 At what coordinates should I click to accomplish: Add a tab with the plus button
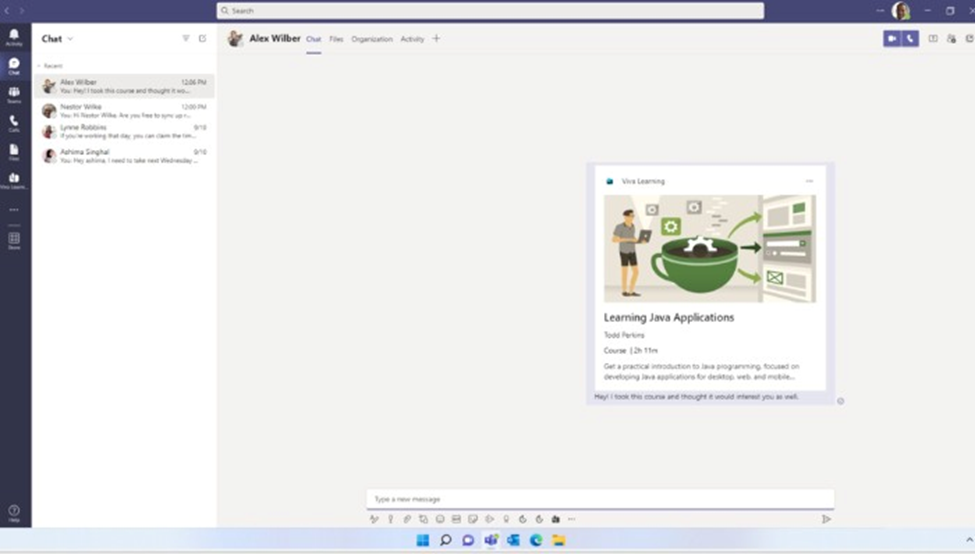point(436,39)
